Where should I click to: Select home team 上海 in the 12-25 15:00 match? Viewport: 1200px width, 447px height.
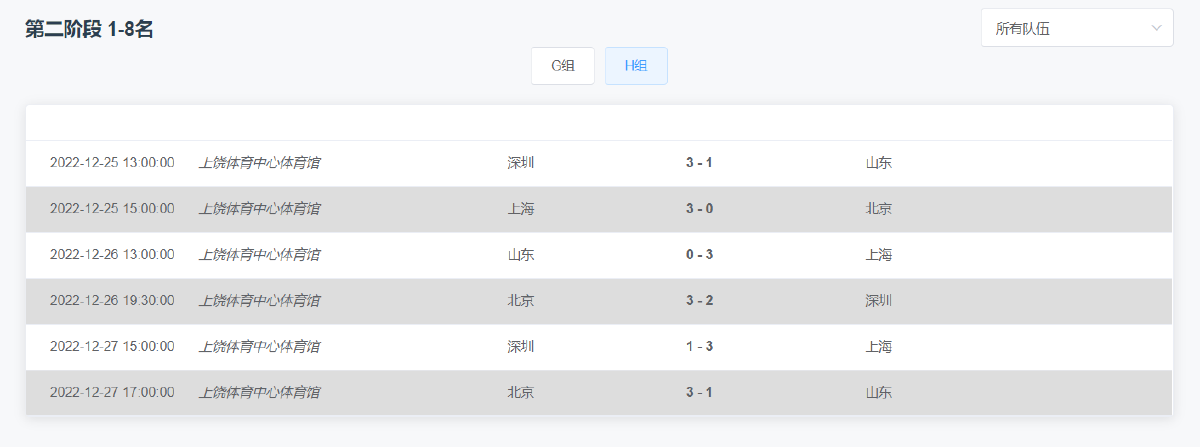tap(521, 209)
